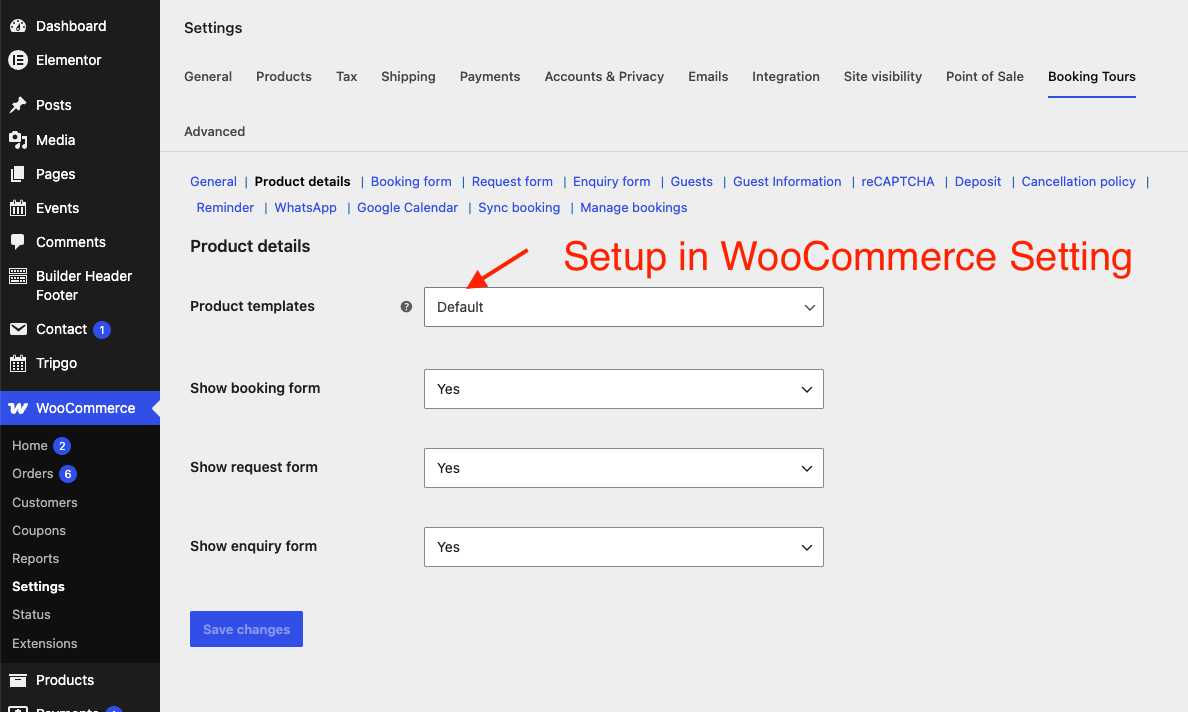Click the Save changes button
Viewport: 1188px width, 712px height.
[x=246, y=629]
